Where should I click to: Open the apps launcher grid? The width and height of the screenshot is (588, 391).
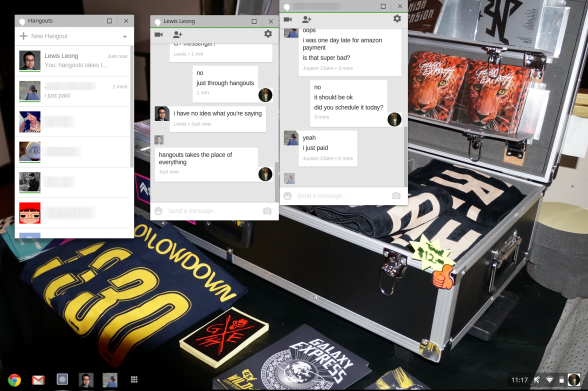click(x=134, y=380)
